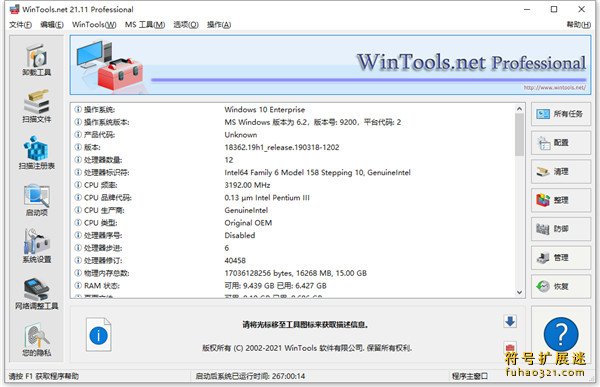Image resolution: width=600 pixels, height=387 pixels.
Task: Select the CPU 频率 row
Action: tap(293, 185)
